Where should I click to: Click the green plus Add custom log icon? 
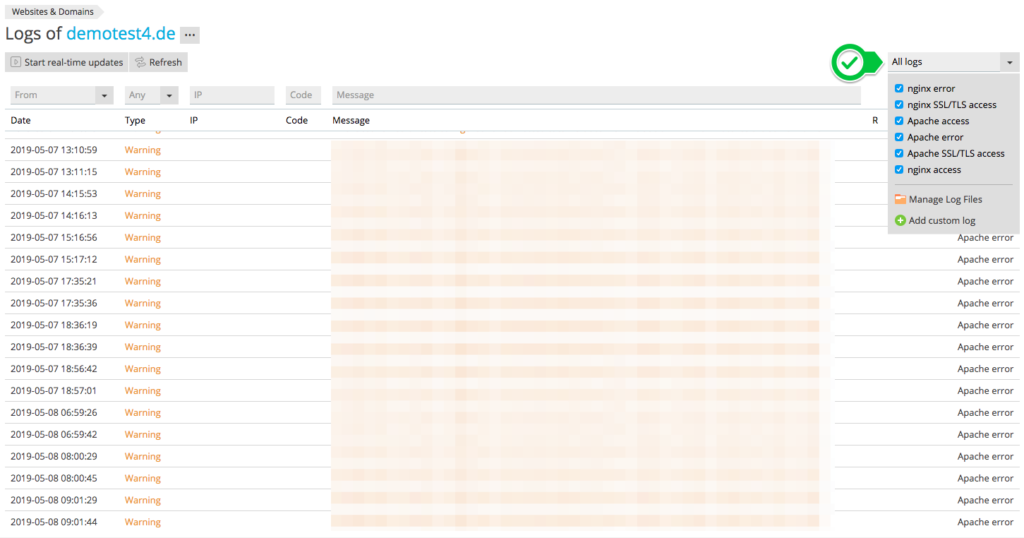(x=900, y=221)
